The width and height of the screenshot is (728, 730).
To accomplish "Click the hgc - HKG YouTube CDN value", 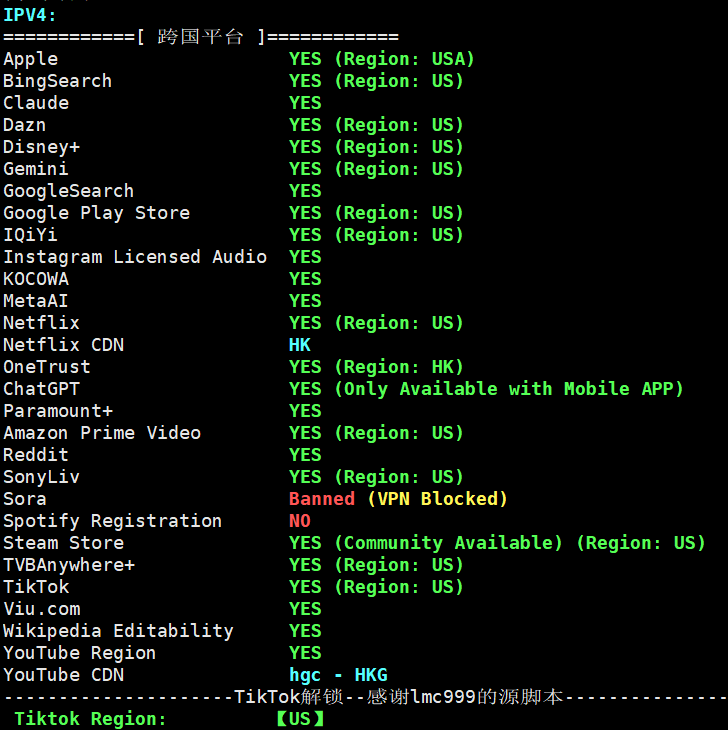I will (338, 675).
